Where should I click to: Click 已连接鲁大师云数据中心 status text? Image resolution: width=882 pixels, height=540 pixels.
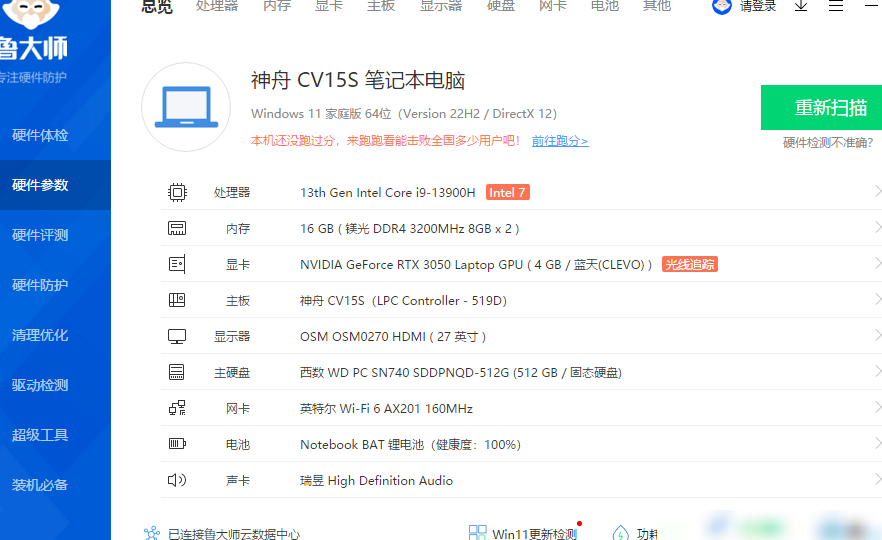point(234,534)
